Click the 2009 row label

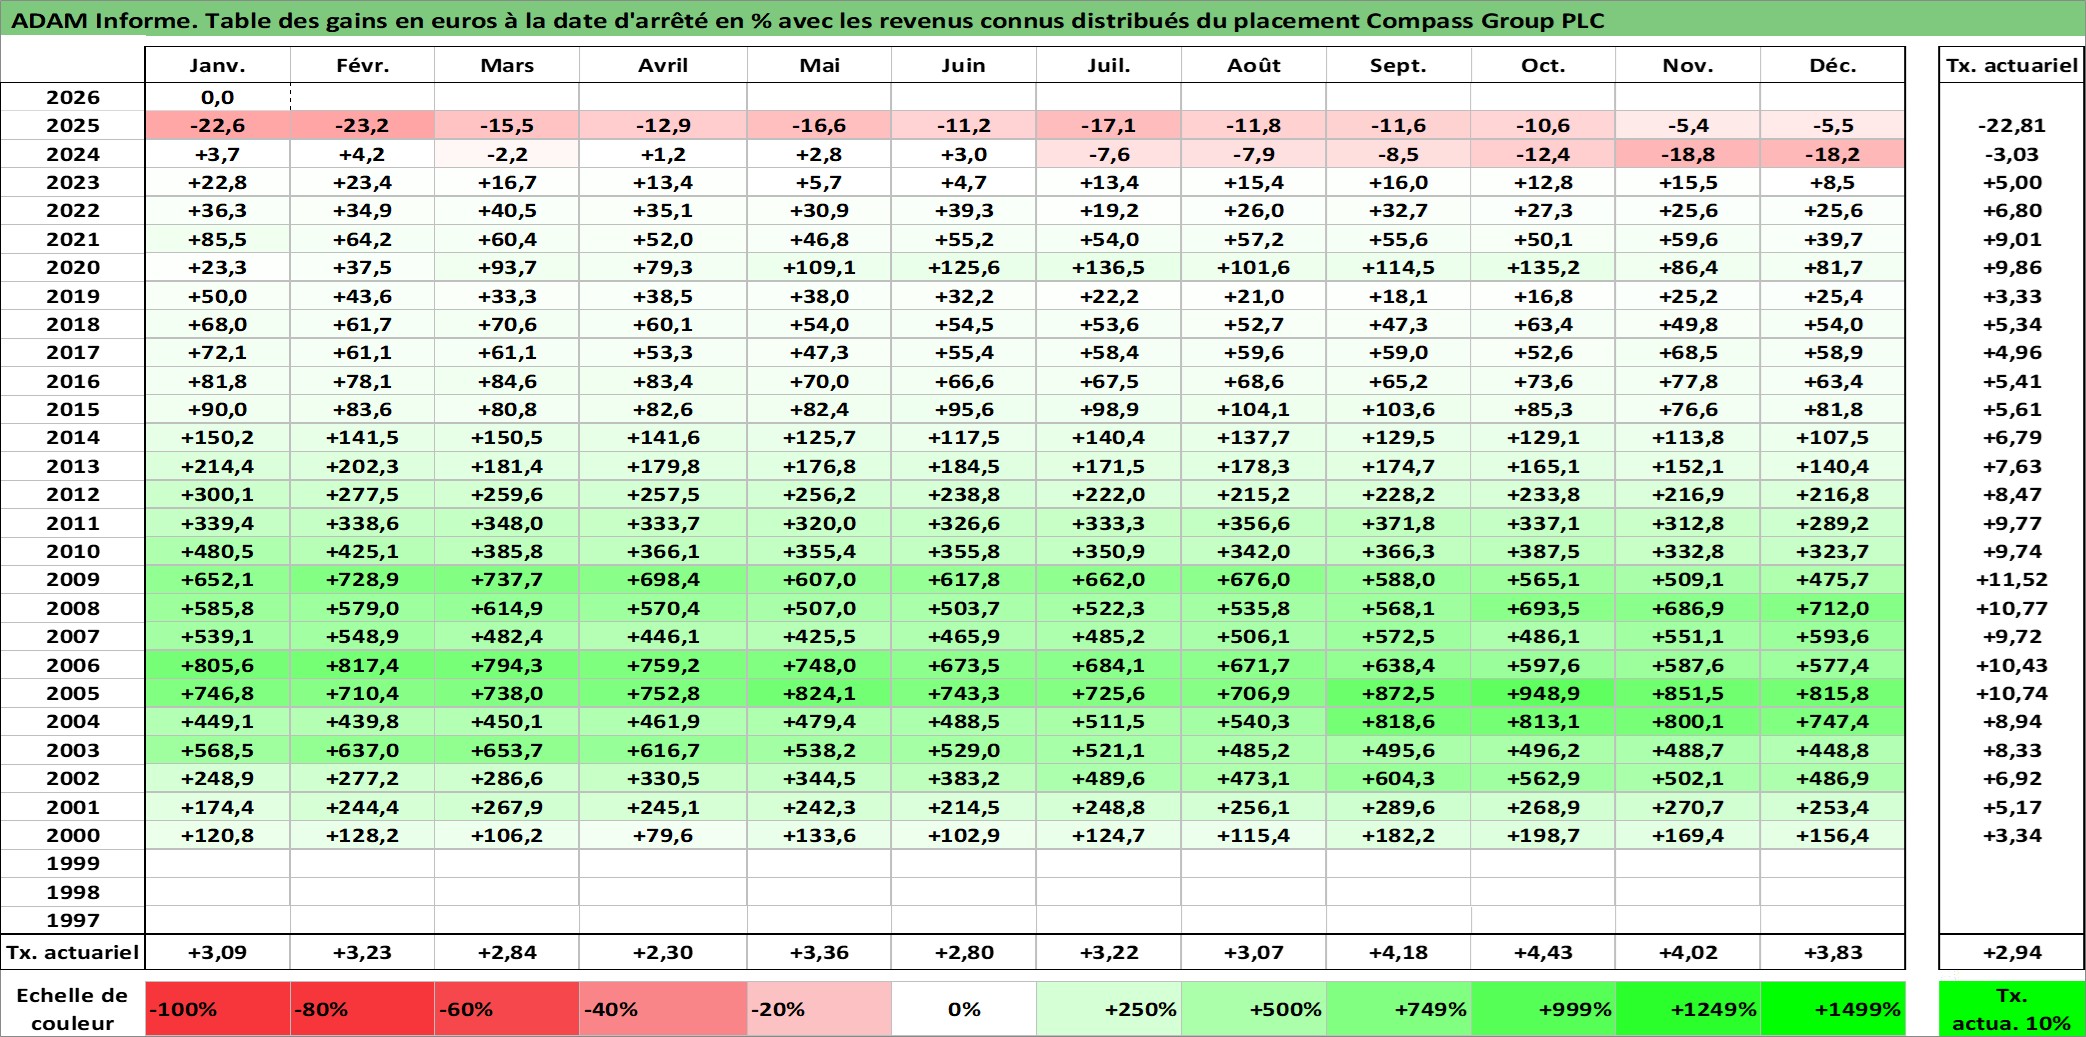pos(73,579)
